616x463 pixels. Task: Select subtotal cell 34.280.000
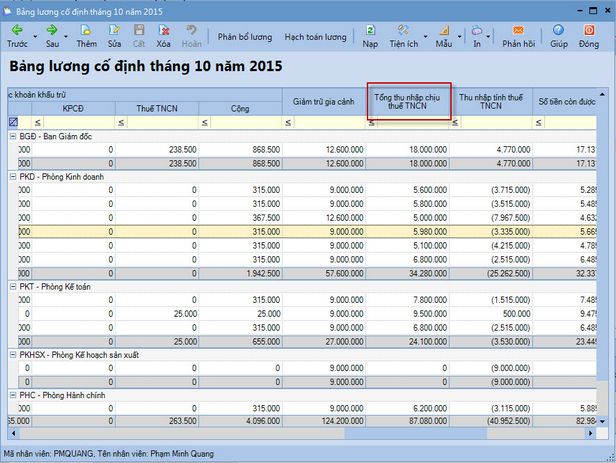(x=407, y=273)
